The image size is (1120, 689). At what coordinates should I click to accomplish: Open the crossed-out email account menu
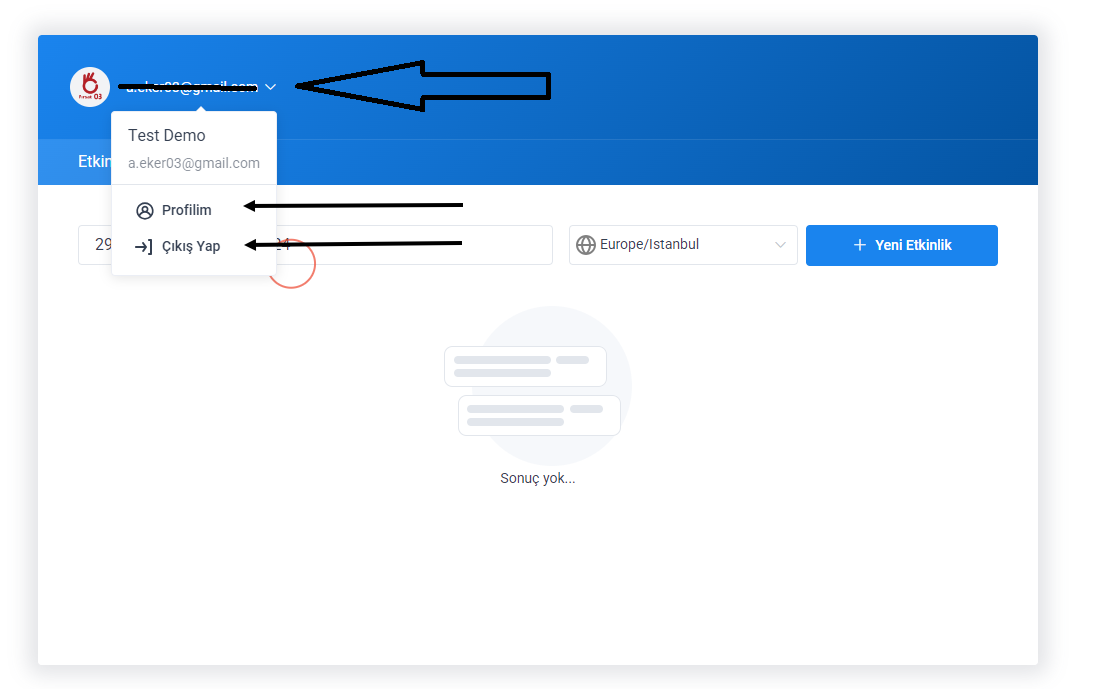coord(192,87)
